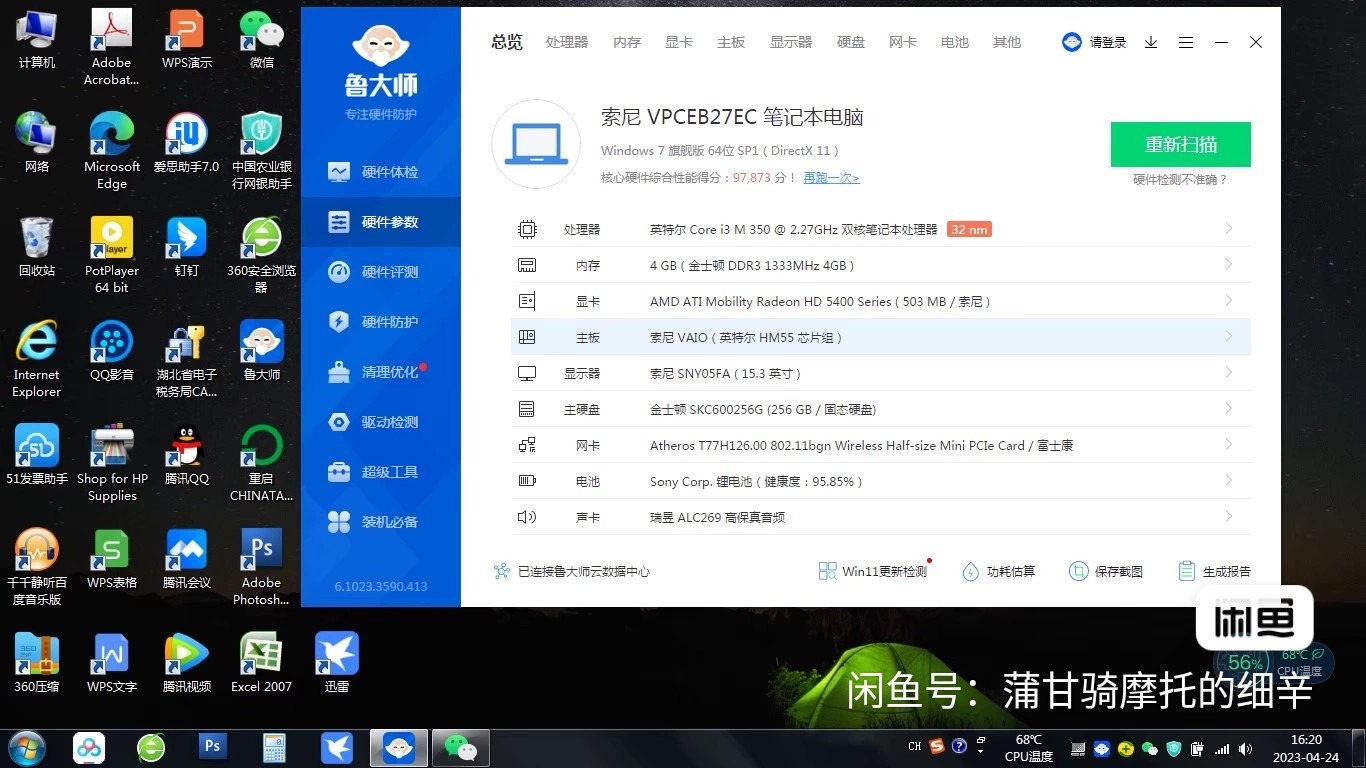The image size is (1366, 768).
Task: Switch to the 显卡 tab at top
Action: pos(679,42)
